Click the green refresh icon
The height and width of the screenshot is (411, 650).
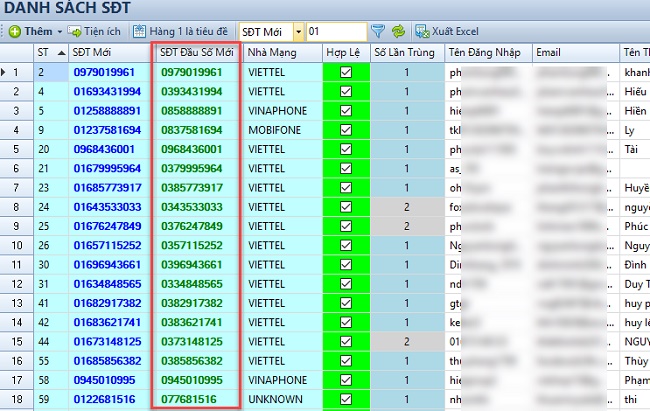point(398,31)
